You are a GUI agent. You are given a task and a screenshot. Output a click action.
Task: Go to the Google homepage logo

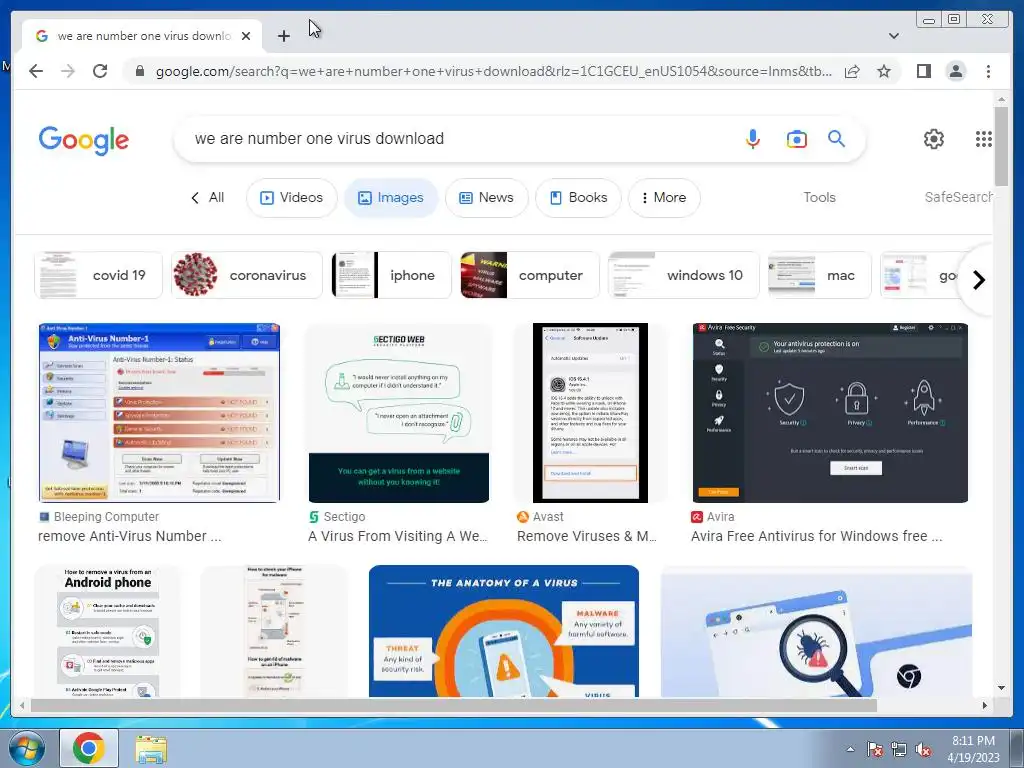[x=84, y=140]
